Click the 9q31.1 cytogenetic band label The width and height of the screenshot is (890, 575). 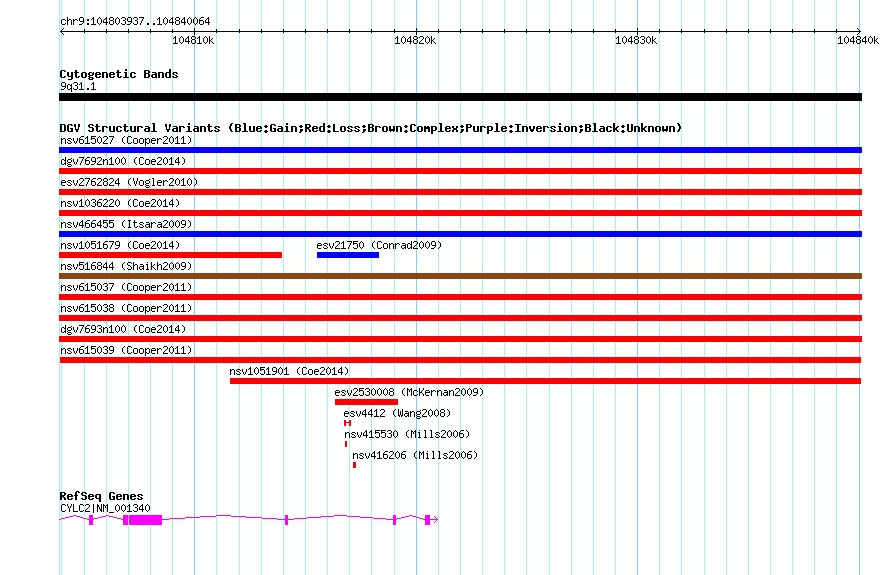tap(78, 86)
